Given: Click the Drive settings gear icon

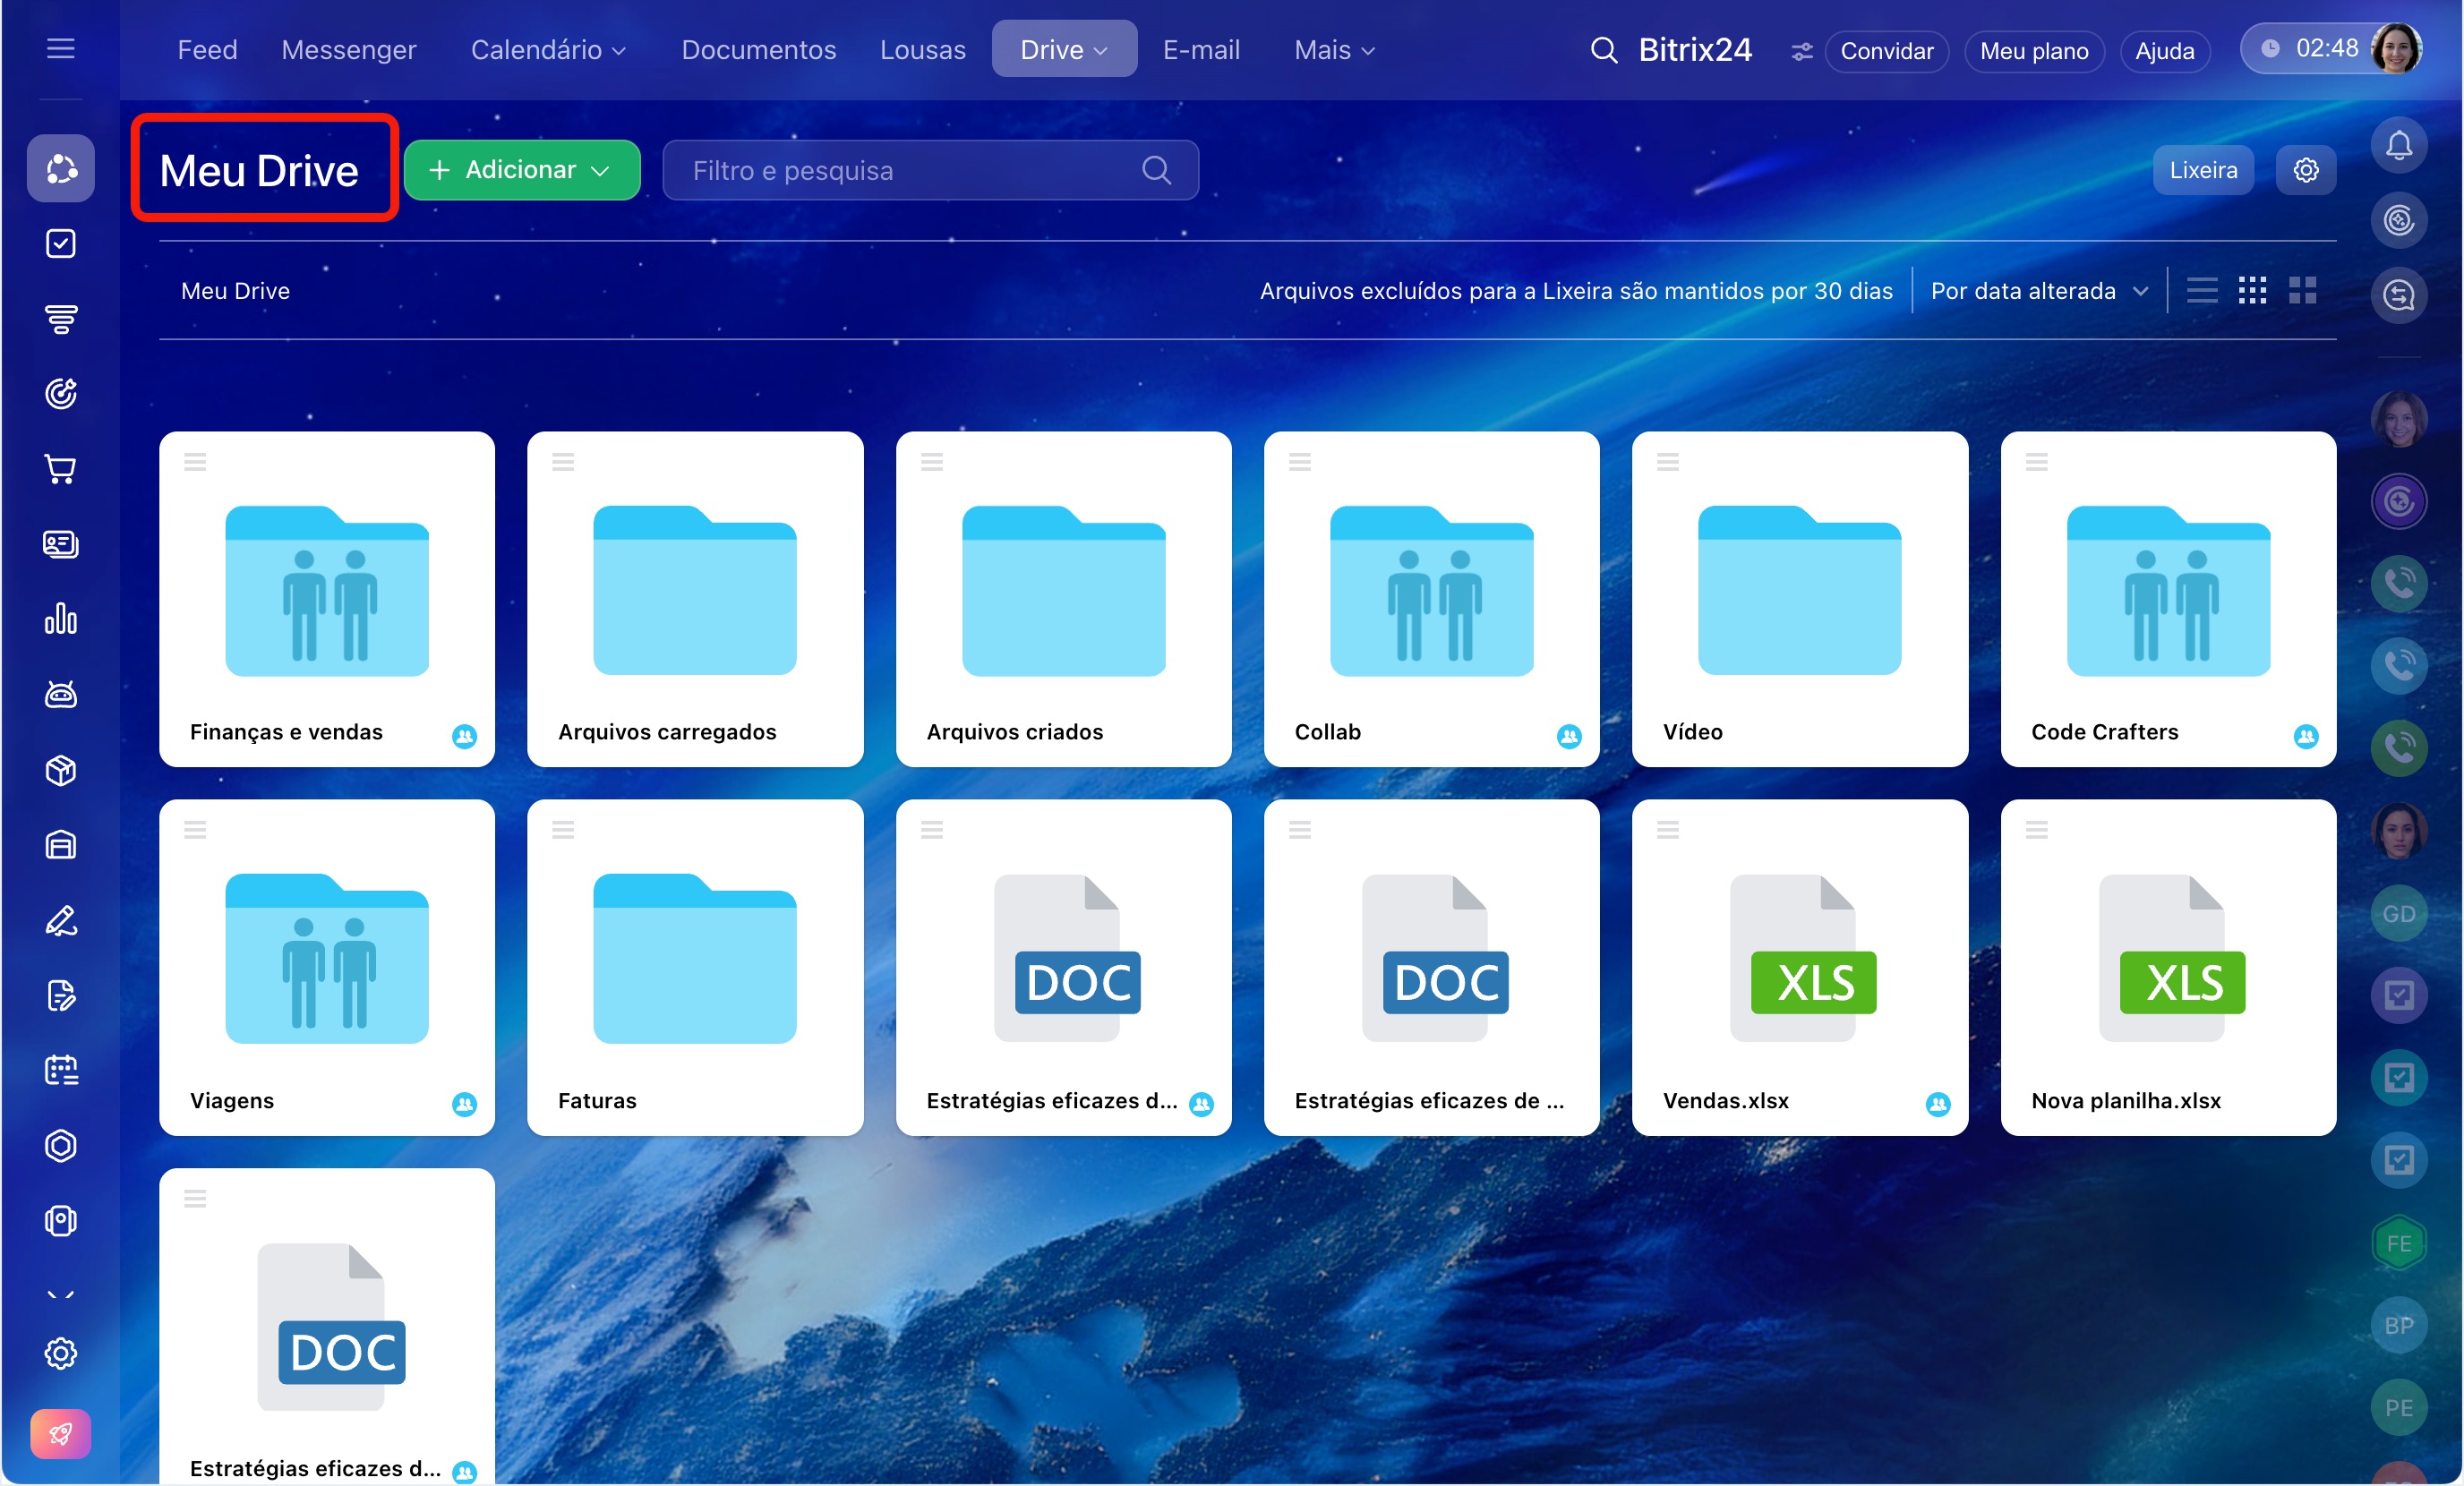Looking at the screenshot, I should point(2305,170).
